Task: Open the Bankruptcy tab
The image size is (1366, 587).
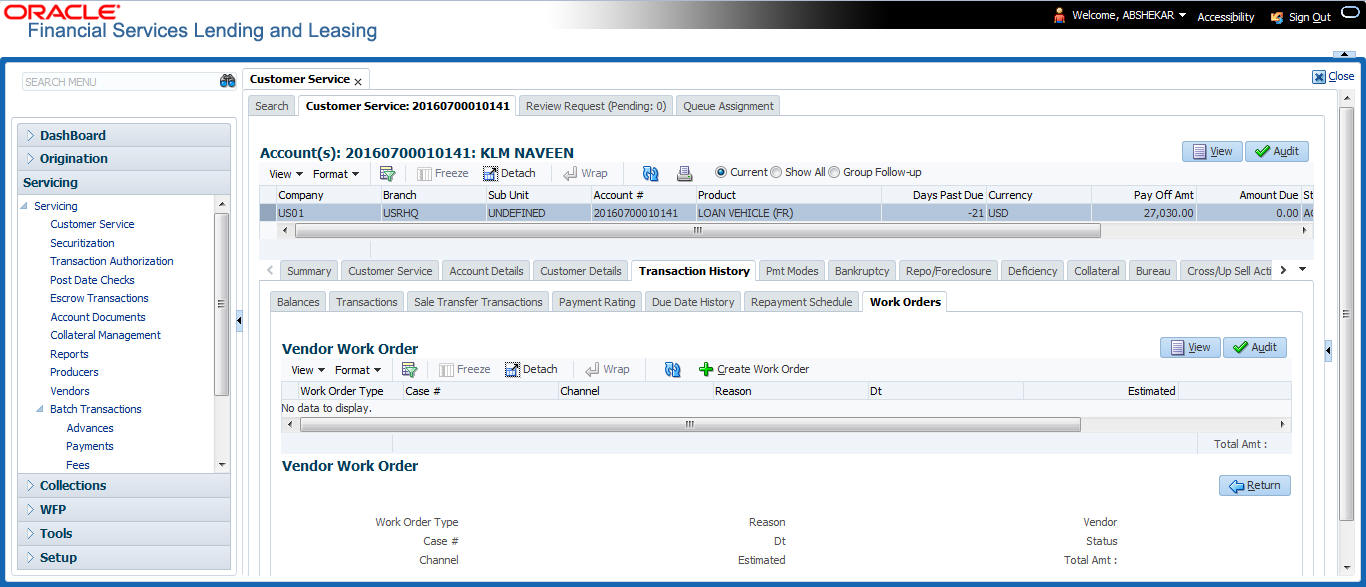Action: tap(862, 271)
